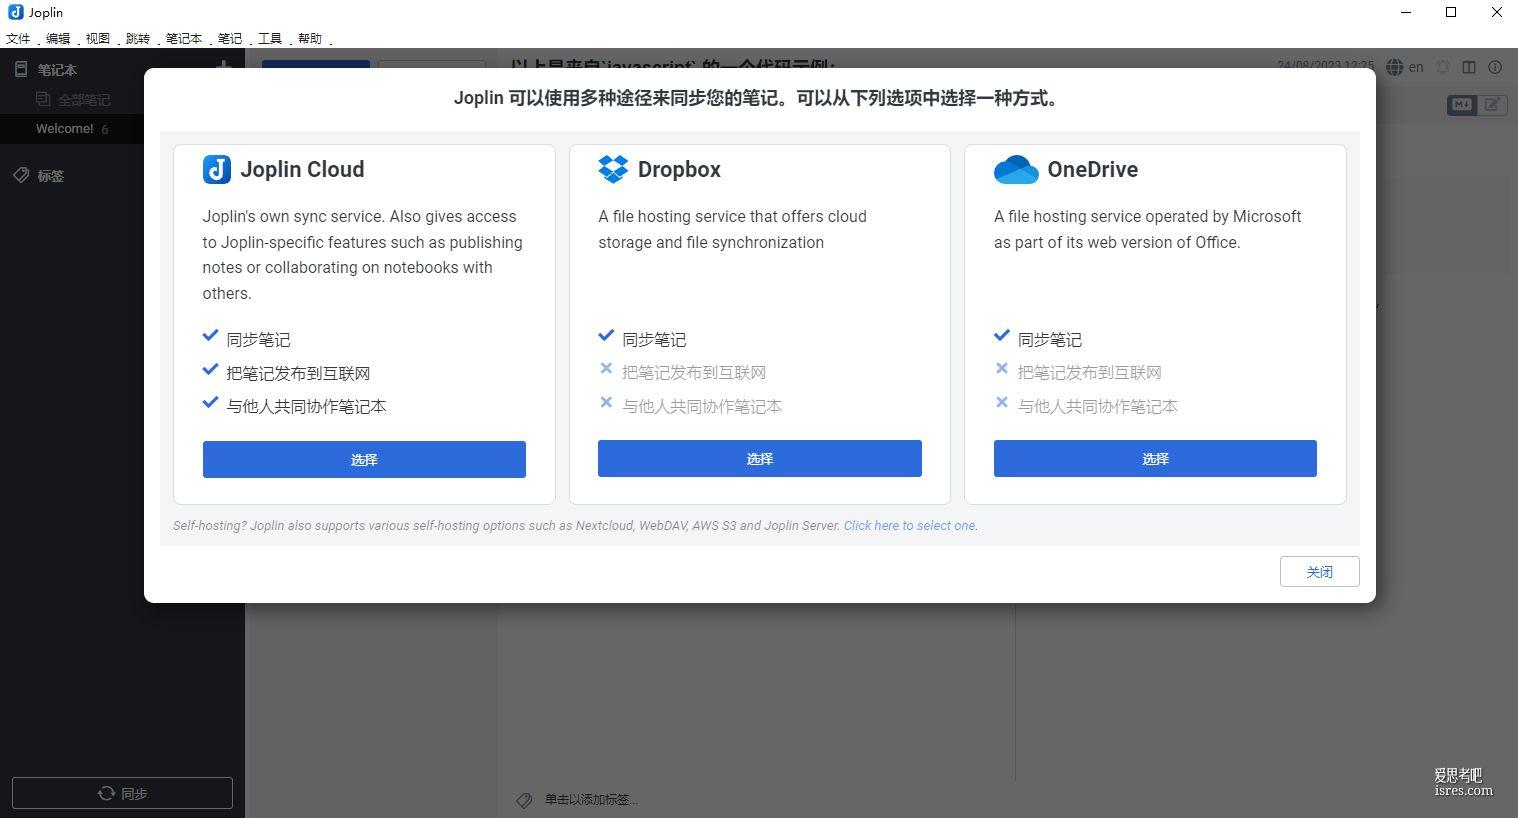Viewport: 1518px width, 818px height.
Task: Switch to rich text editor toggle
Action: [1492, 104]
